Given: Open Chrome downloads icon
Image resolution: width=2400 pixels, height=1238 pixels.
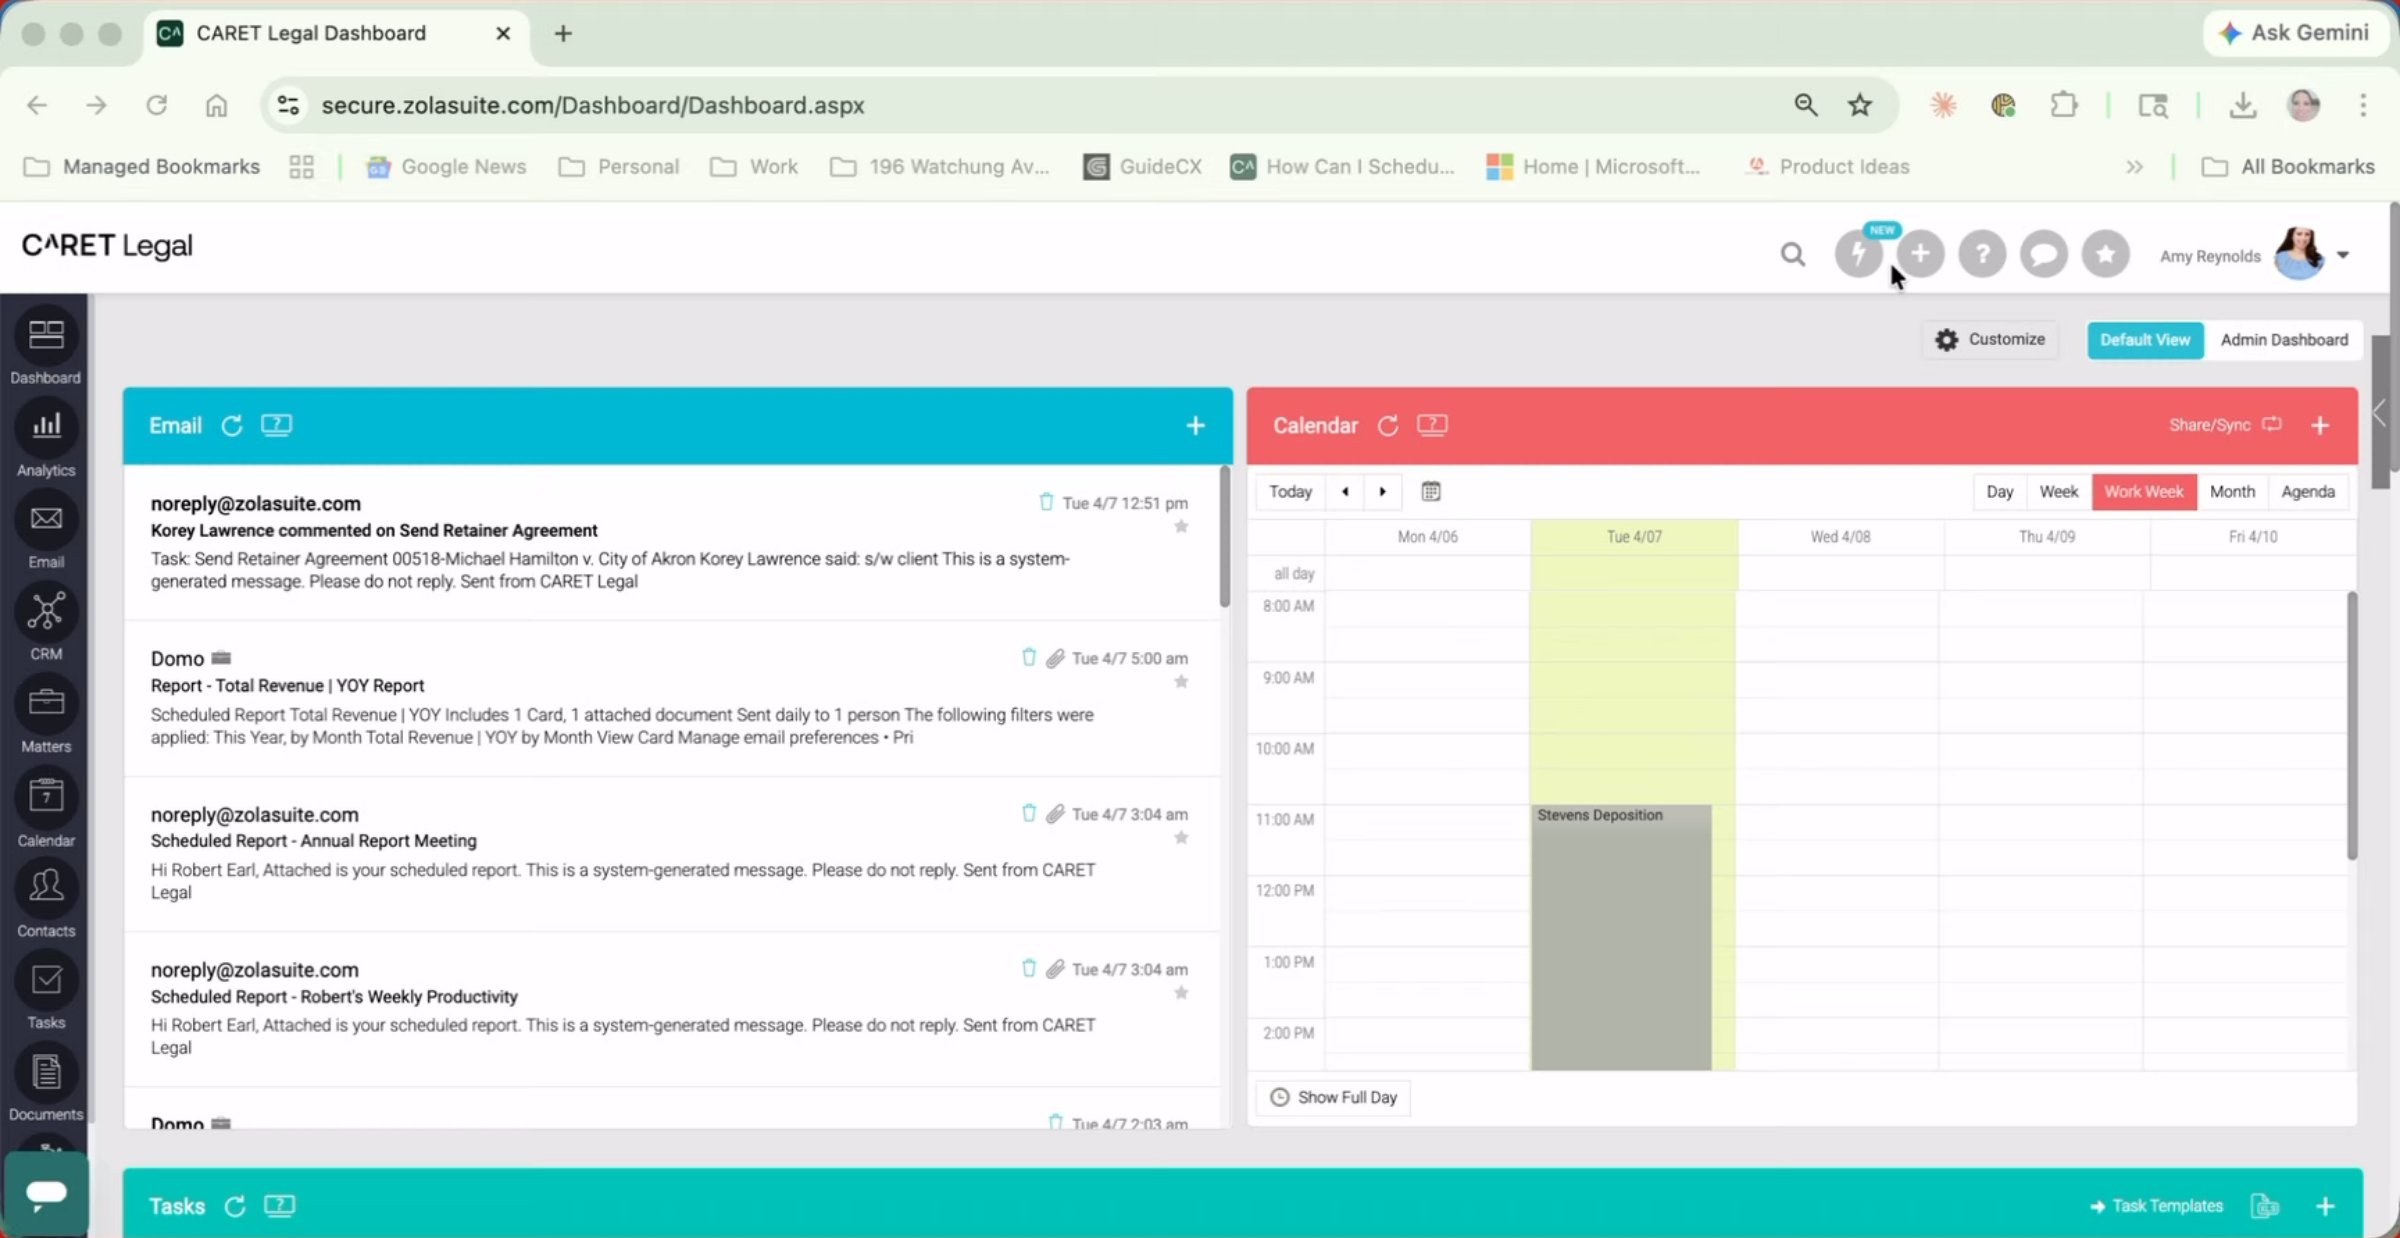Looking at the screenshot, I should [x=2243, y=105].
